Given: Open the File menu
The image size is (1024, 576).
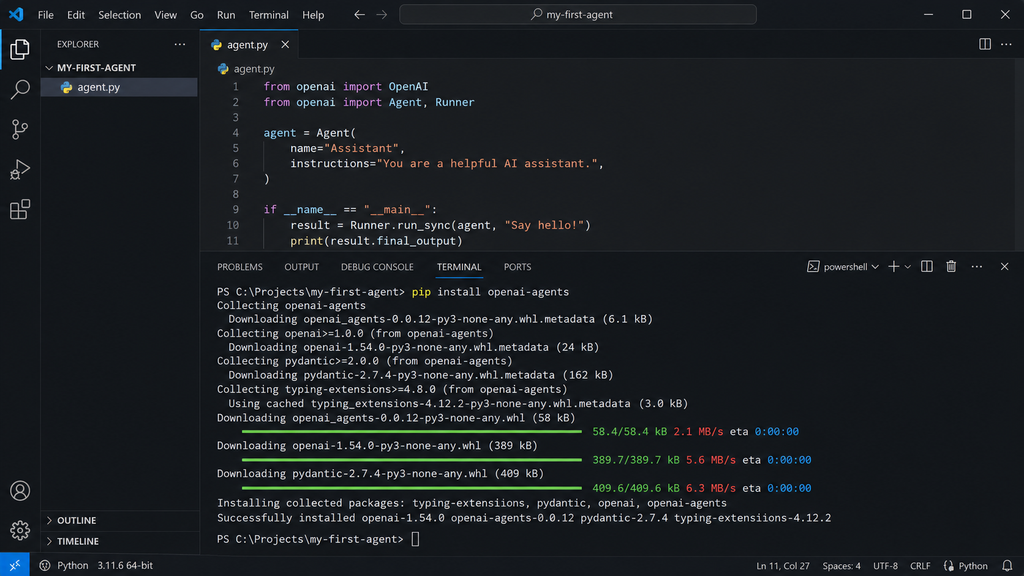Looking at the screenshot, I should (x=46, y=14).
